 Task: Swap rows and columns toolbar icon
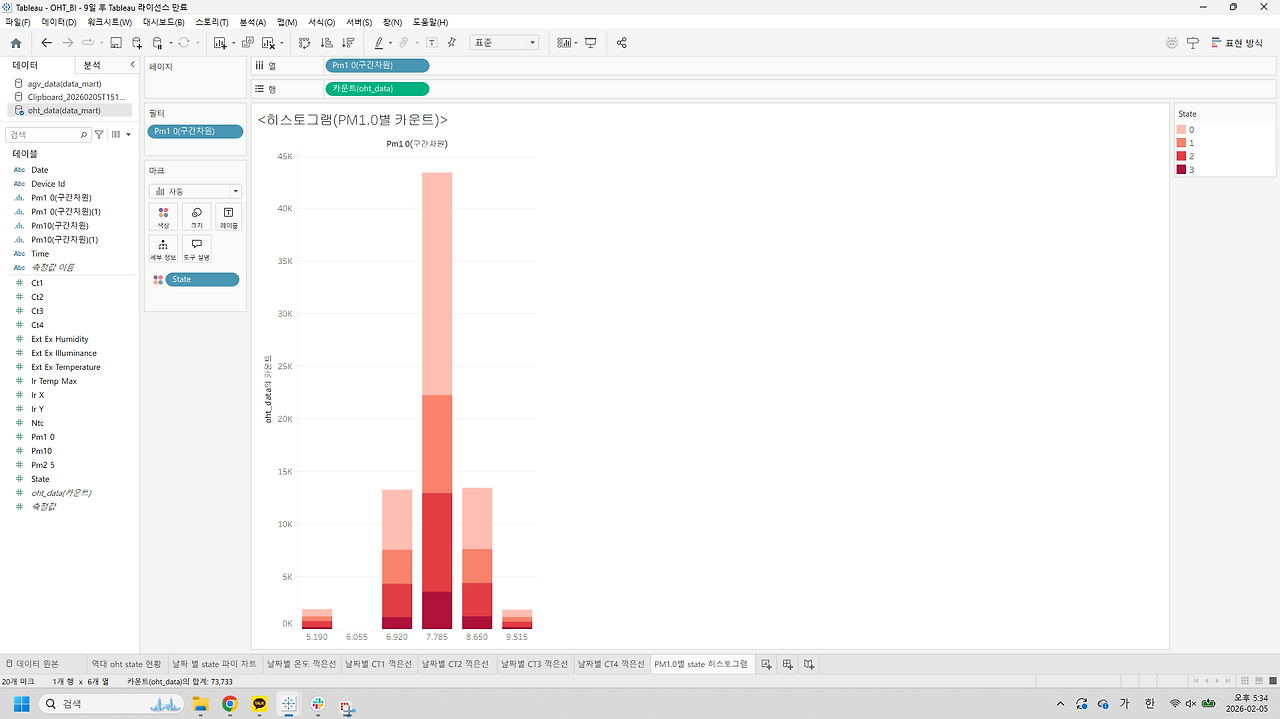pos(304,43)
